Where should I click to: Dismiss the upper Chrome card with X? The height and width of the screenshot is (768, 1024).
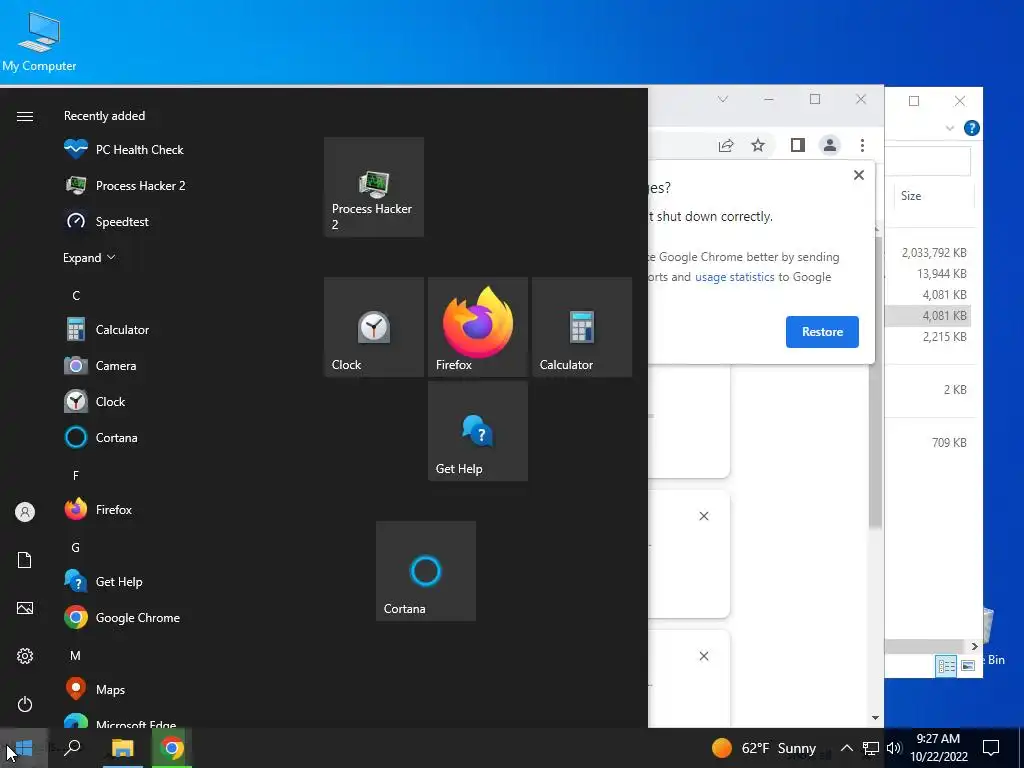[x=703, y=516]
